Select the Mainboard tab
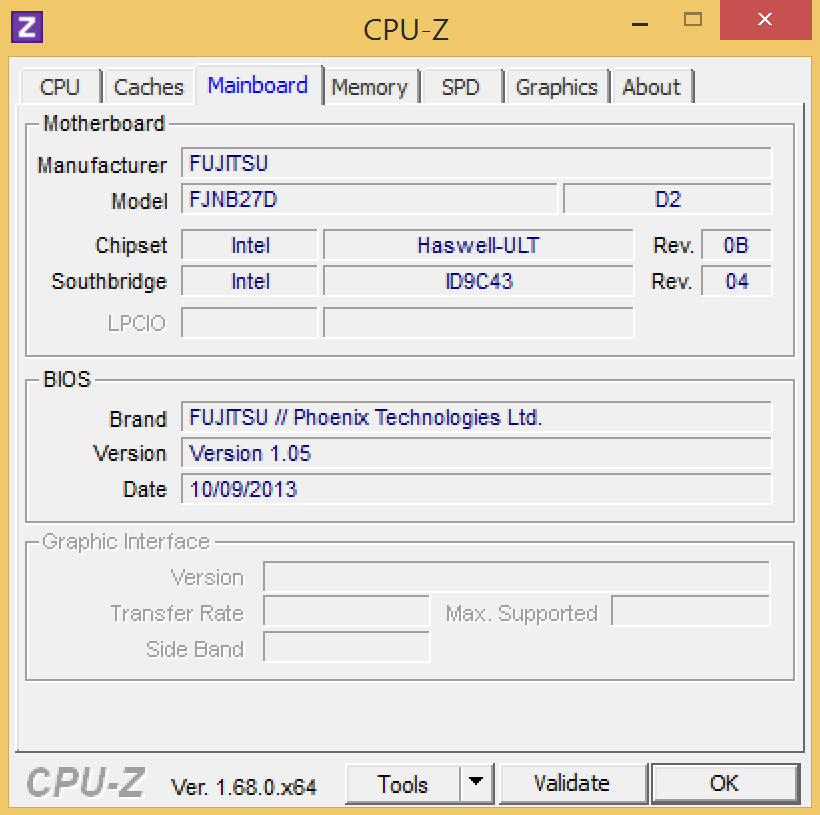 click(258, 85)
